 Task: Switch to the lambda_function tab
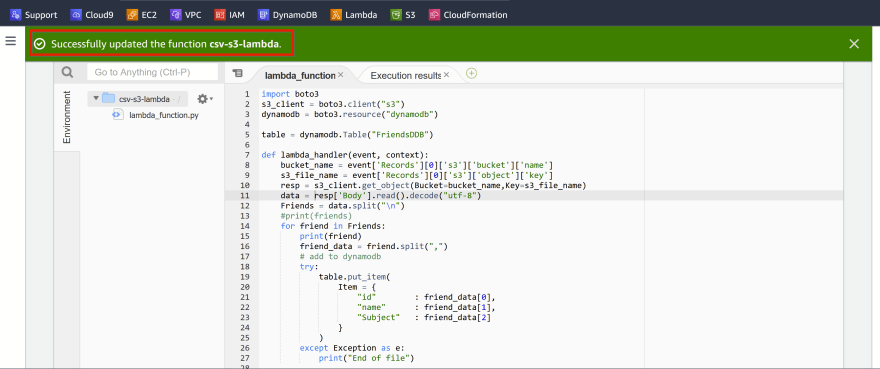(300, 75)
